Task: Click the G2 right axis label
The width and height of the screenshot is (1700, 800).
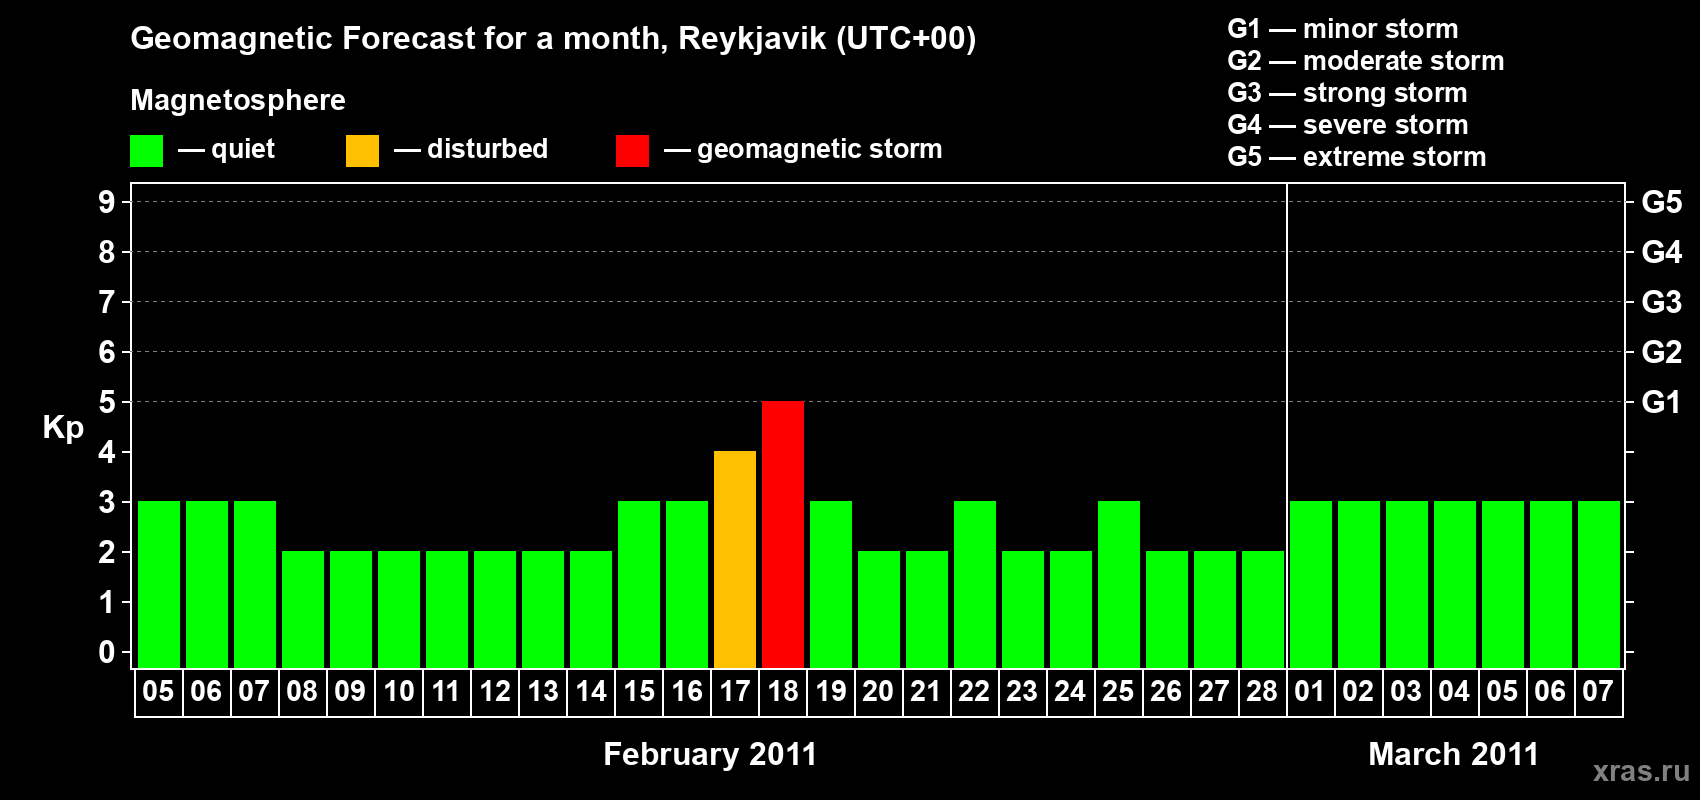Action: (1662, 352)
